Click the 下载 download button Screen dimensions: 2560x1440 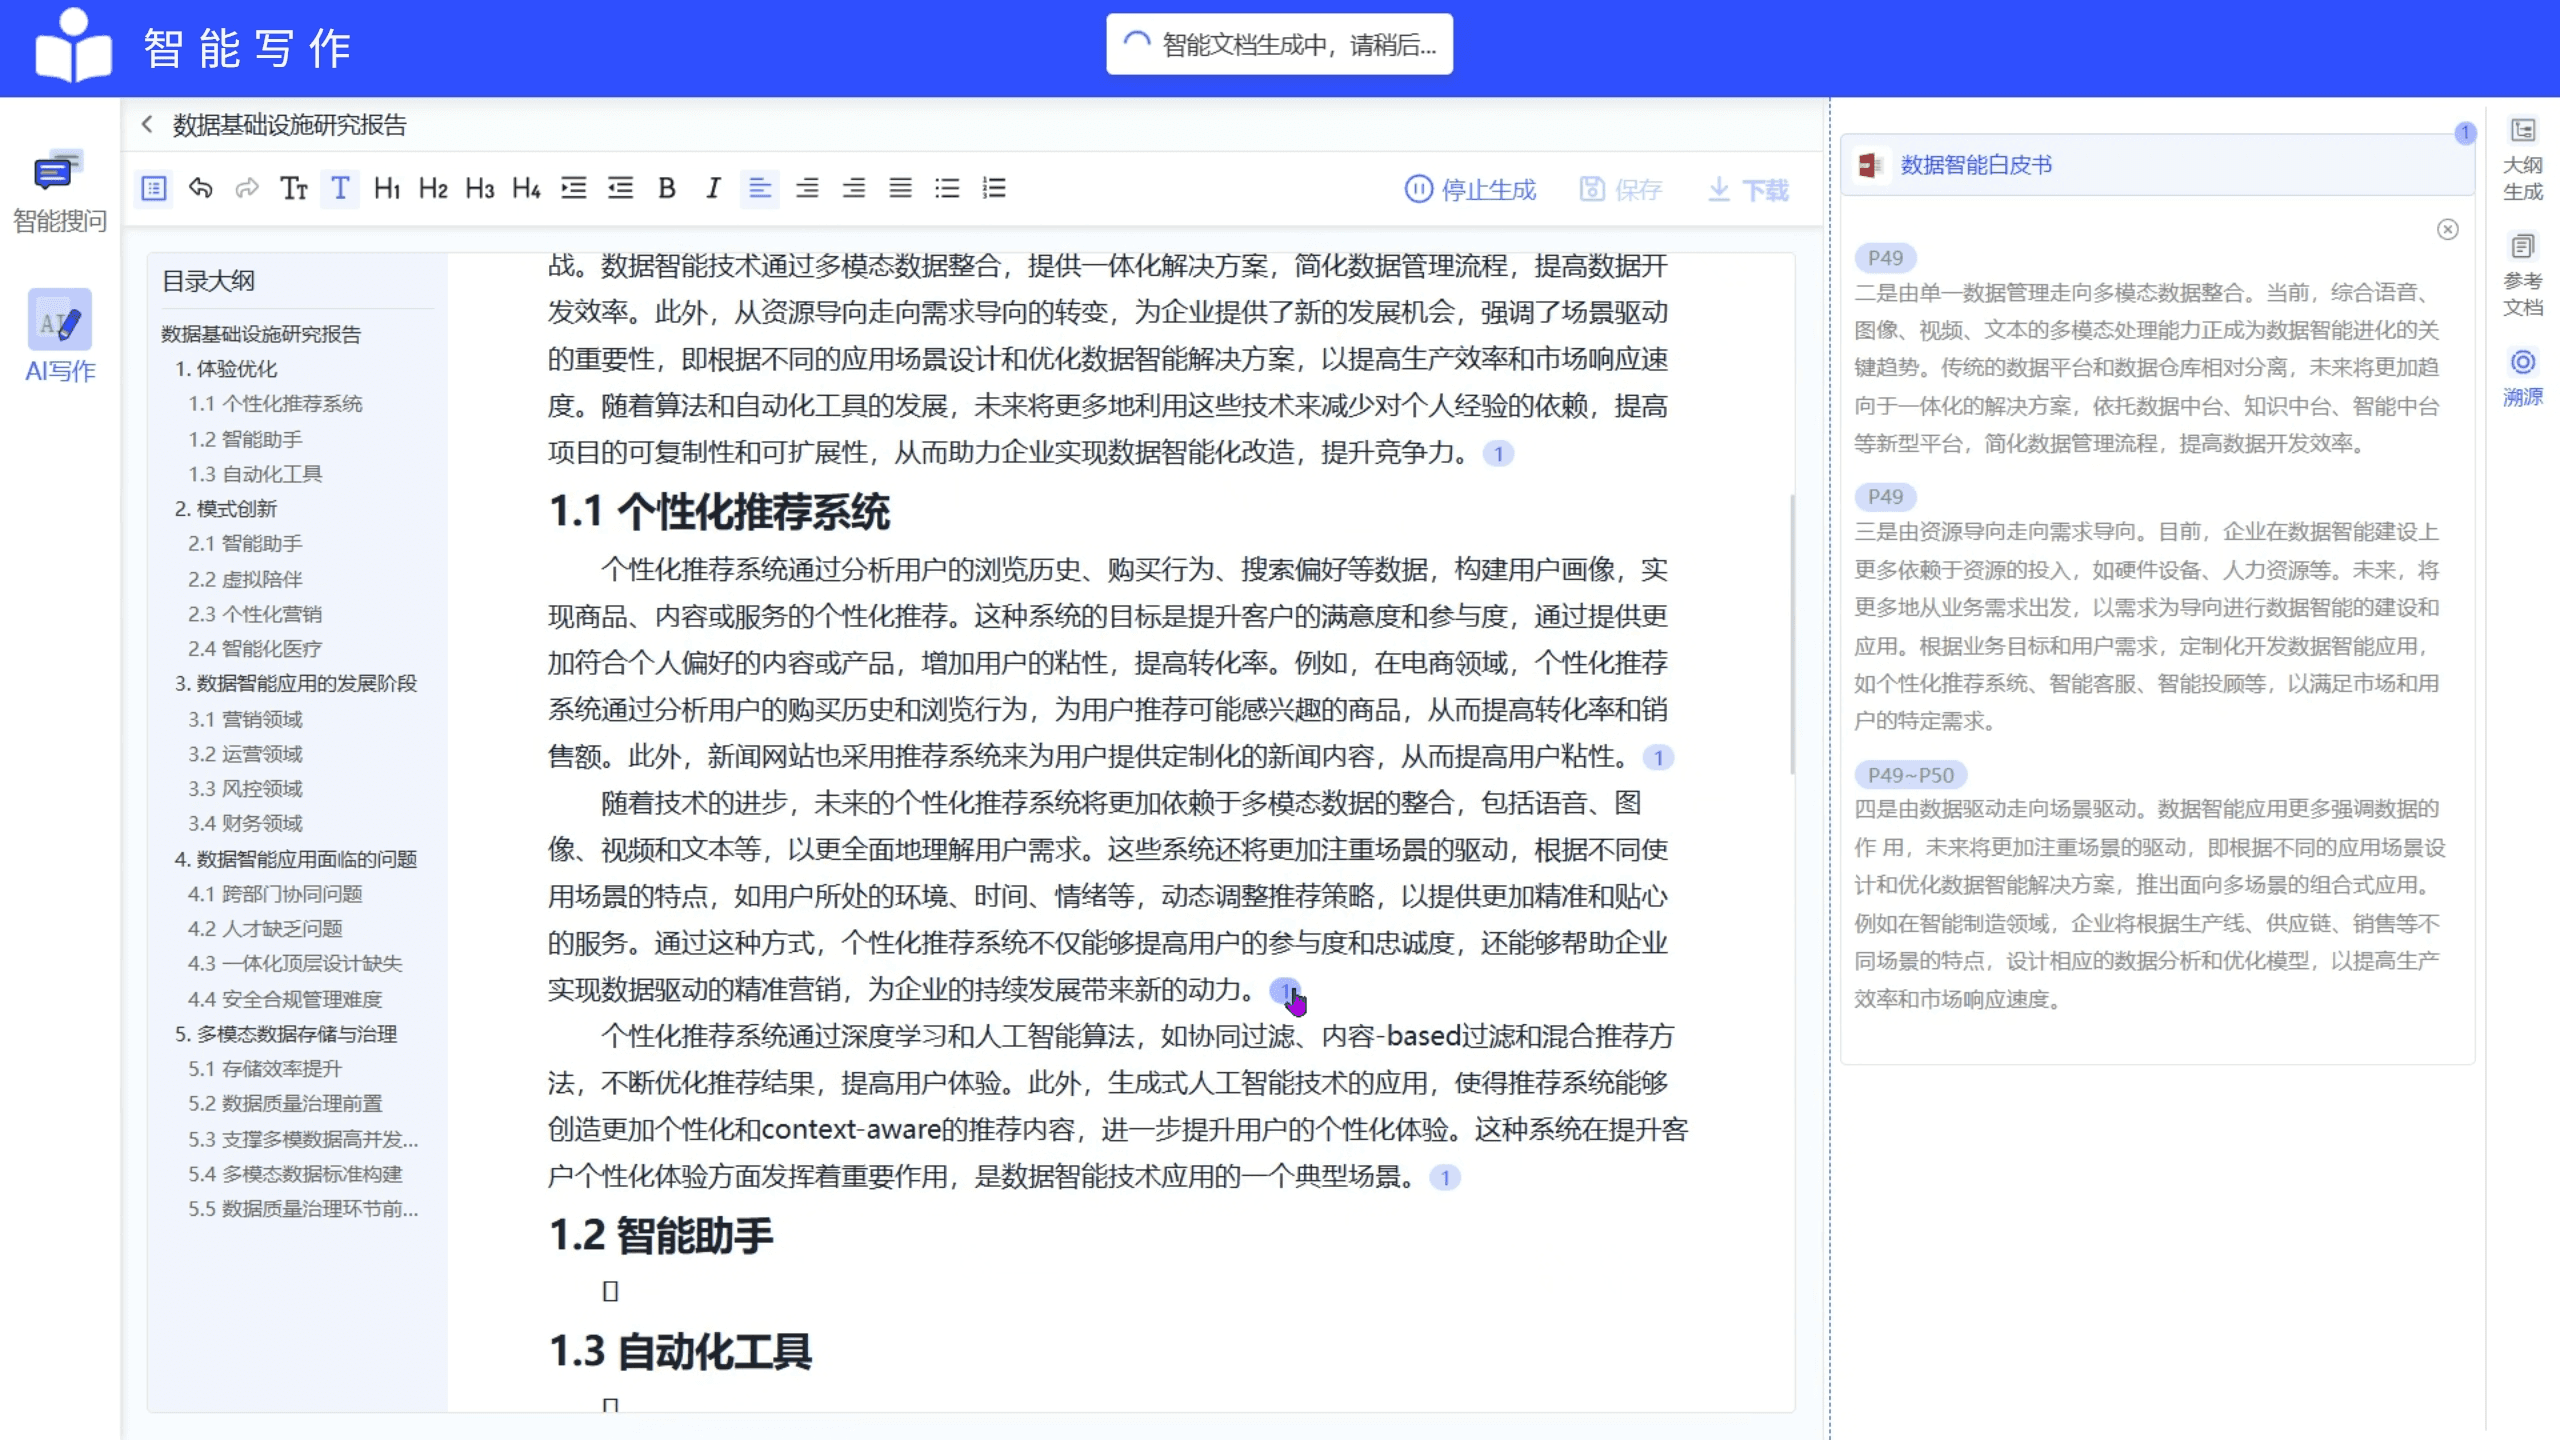click(x=1748, y=190)
